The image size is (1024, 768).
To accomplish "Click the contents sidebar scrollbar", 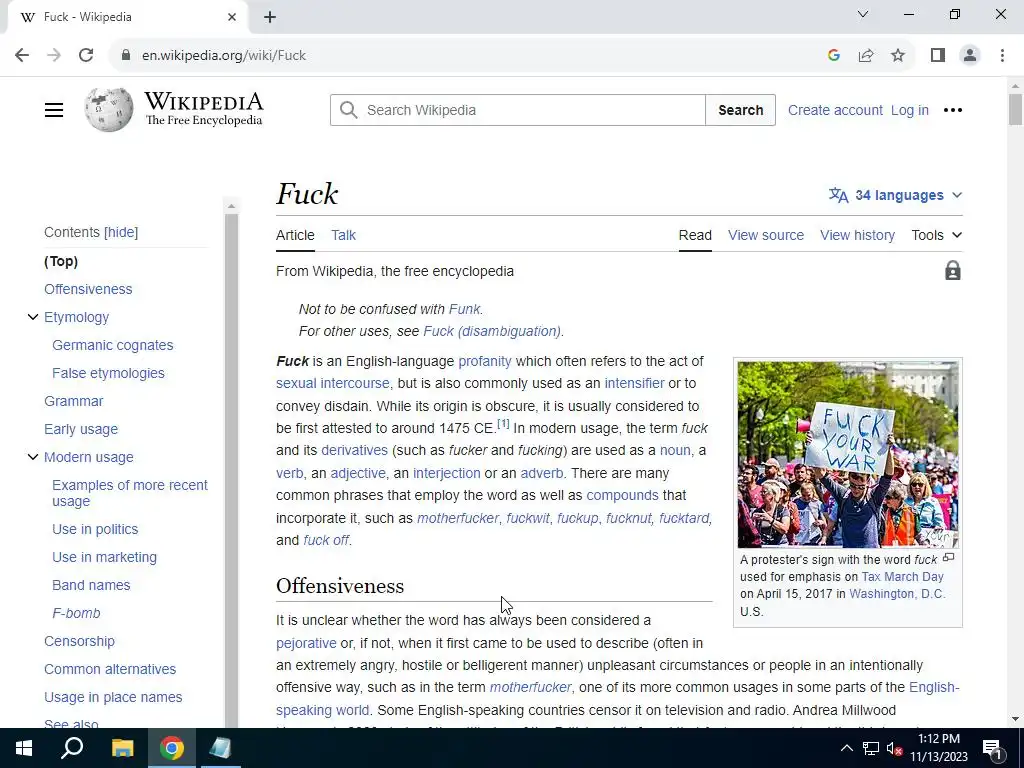I will tap(231, 470).
